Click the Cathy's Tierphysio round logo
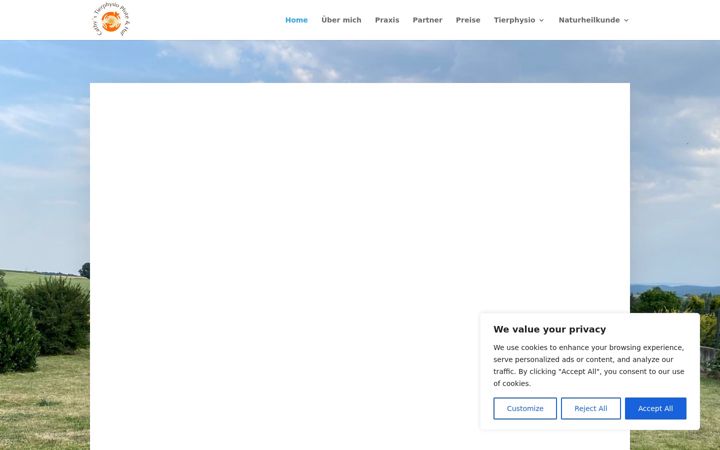Image resolution: width=720 pixels, height=450 pixels. pos(111,20)
